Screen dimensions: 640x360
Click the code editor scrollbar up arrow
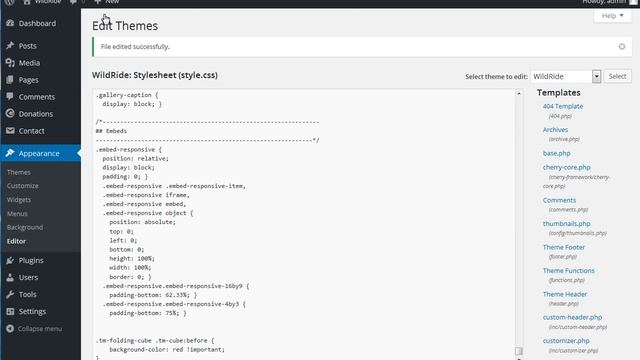click(x=519, y=93)
